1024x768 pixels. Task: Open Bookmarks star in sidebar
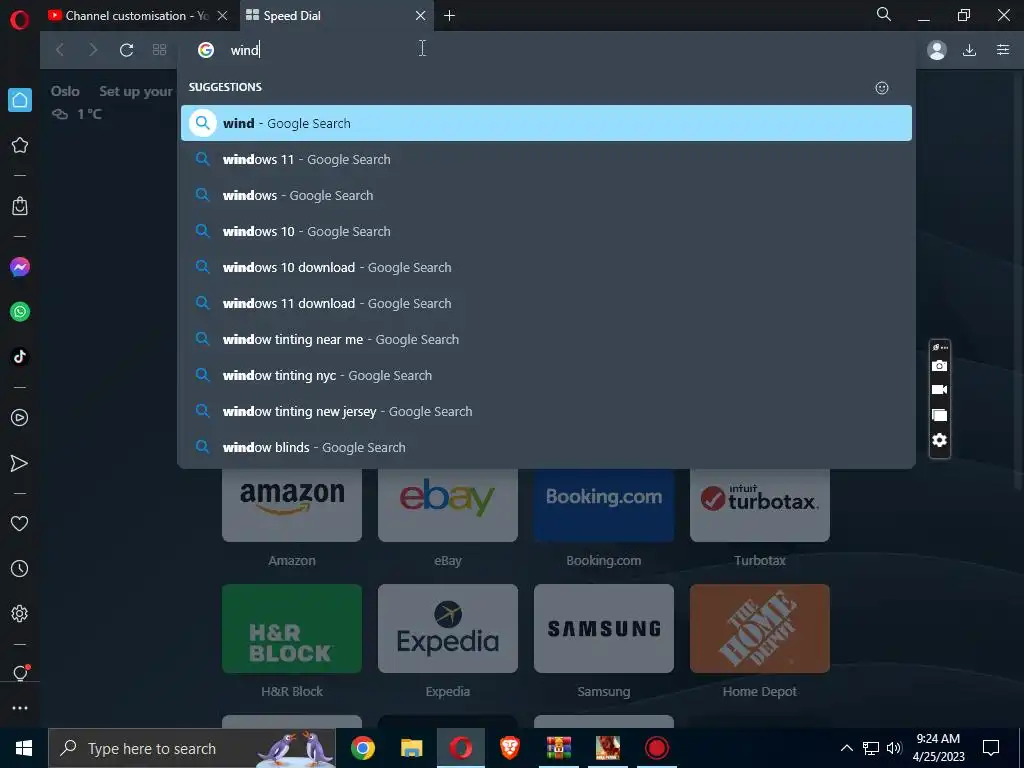(x=20, y=145)
